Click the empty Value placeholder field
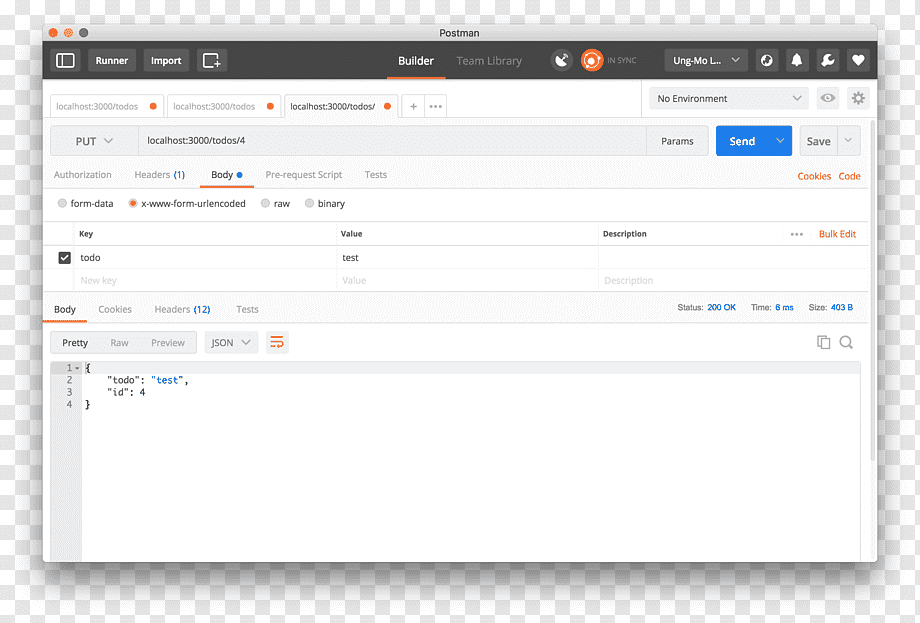 (x=467, y=280)
